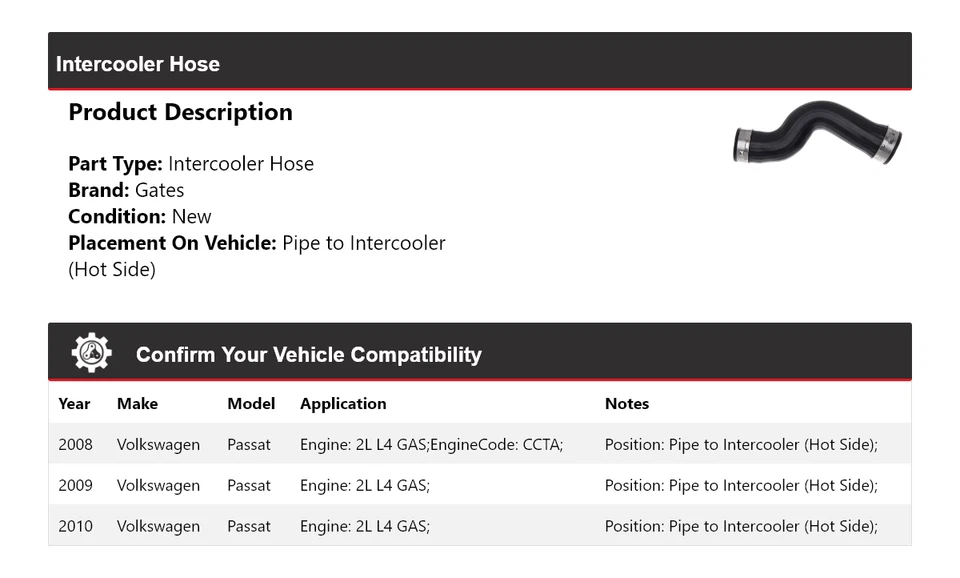Click the Confirm Your Vehicle Compatibility heading
The height and width of the screenshot is (578, 960).
pos(308,355)
